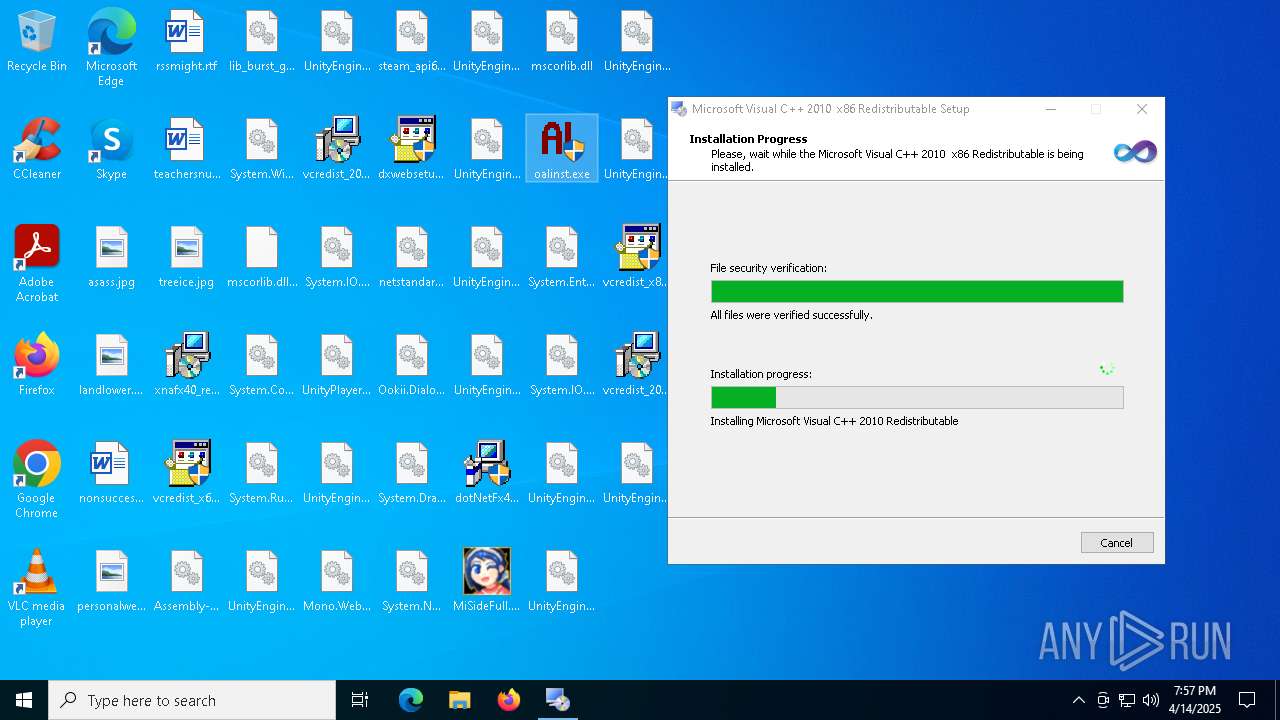Select the Ookii.Dialo... file icon
The width and height of the screenshot is (1280, 720).
[412, 366]
